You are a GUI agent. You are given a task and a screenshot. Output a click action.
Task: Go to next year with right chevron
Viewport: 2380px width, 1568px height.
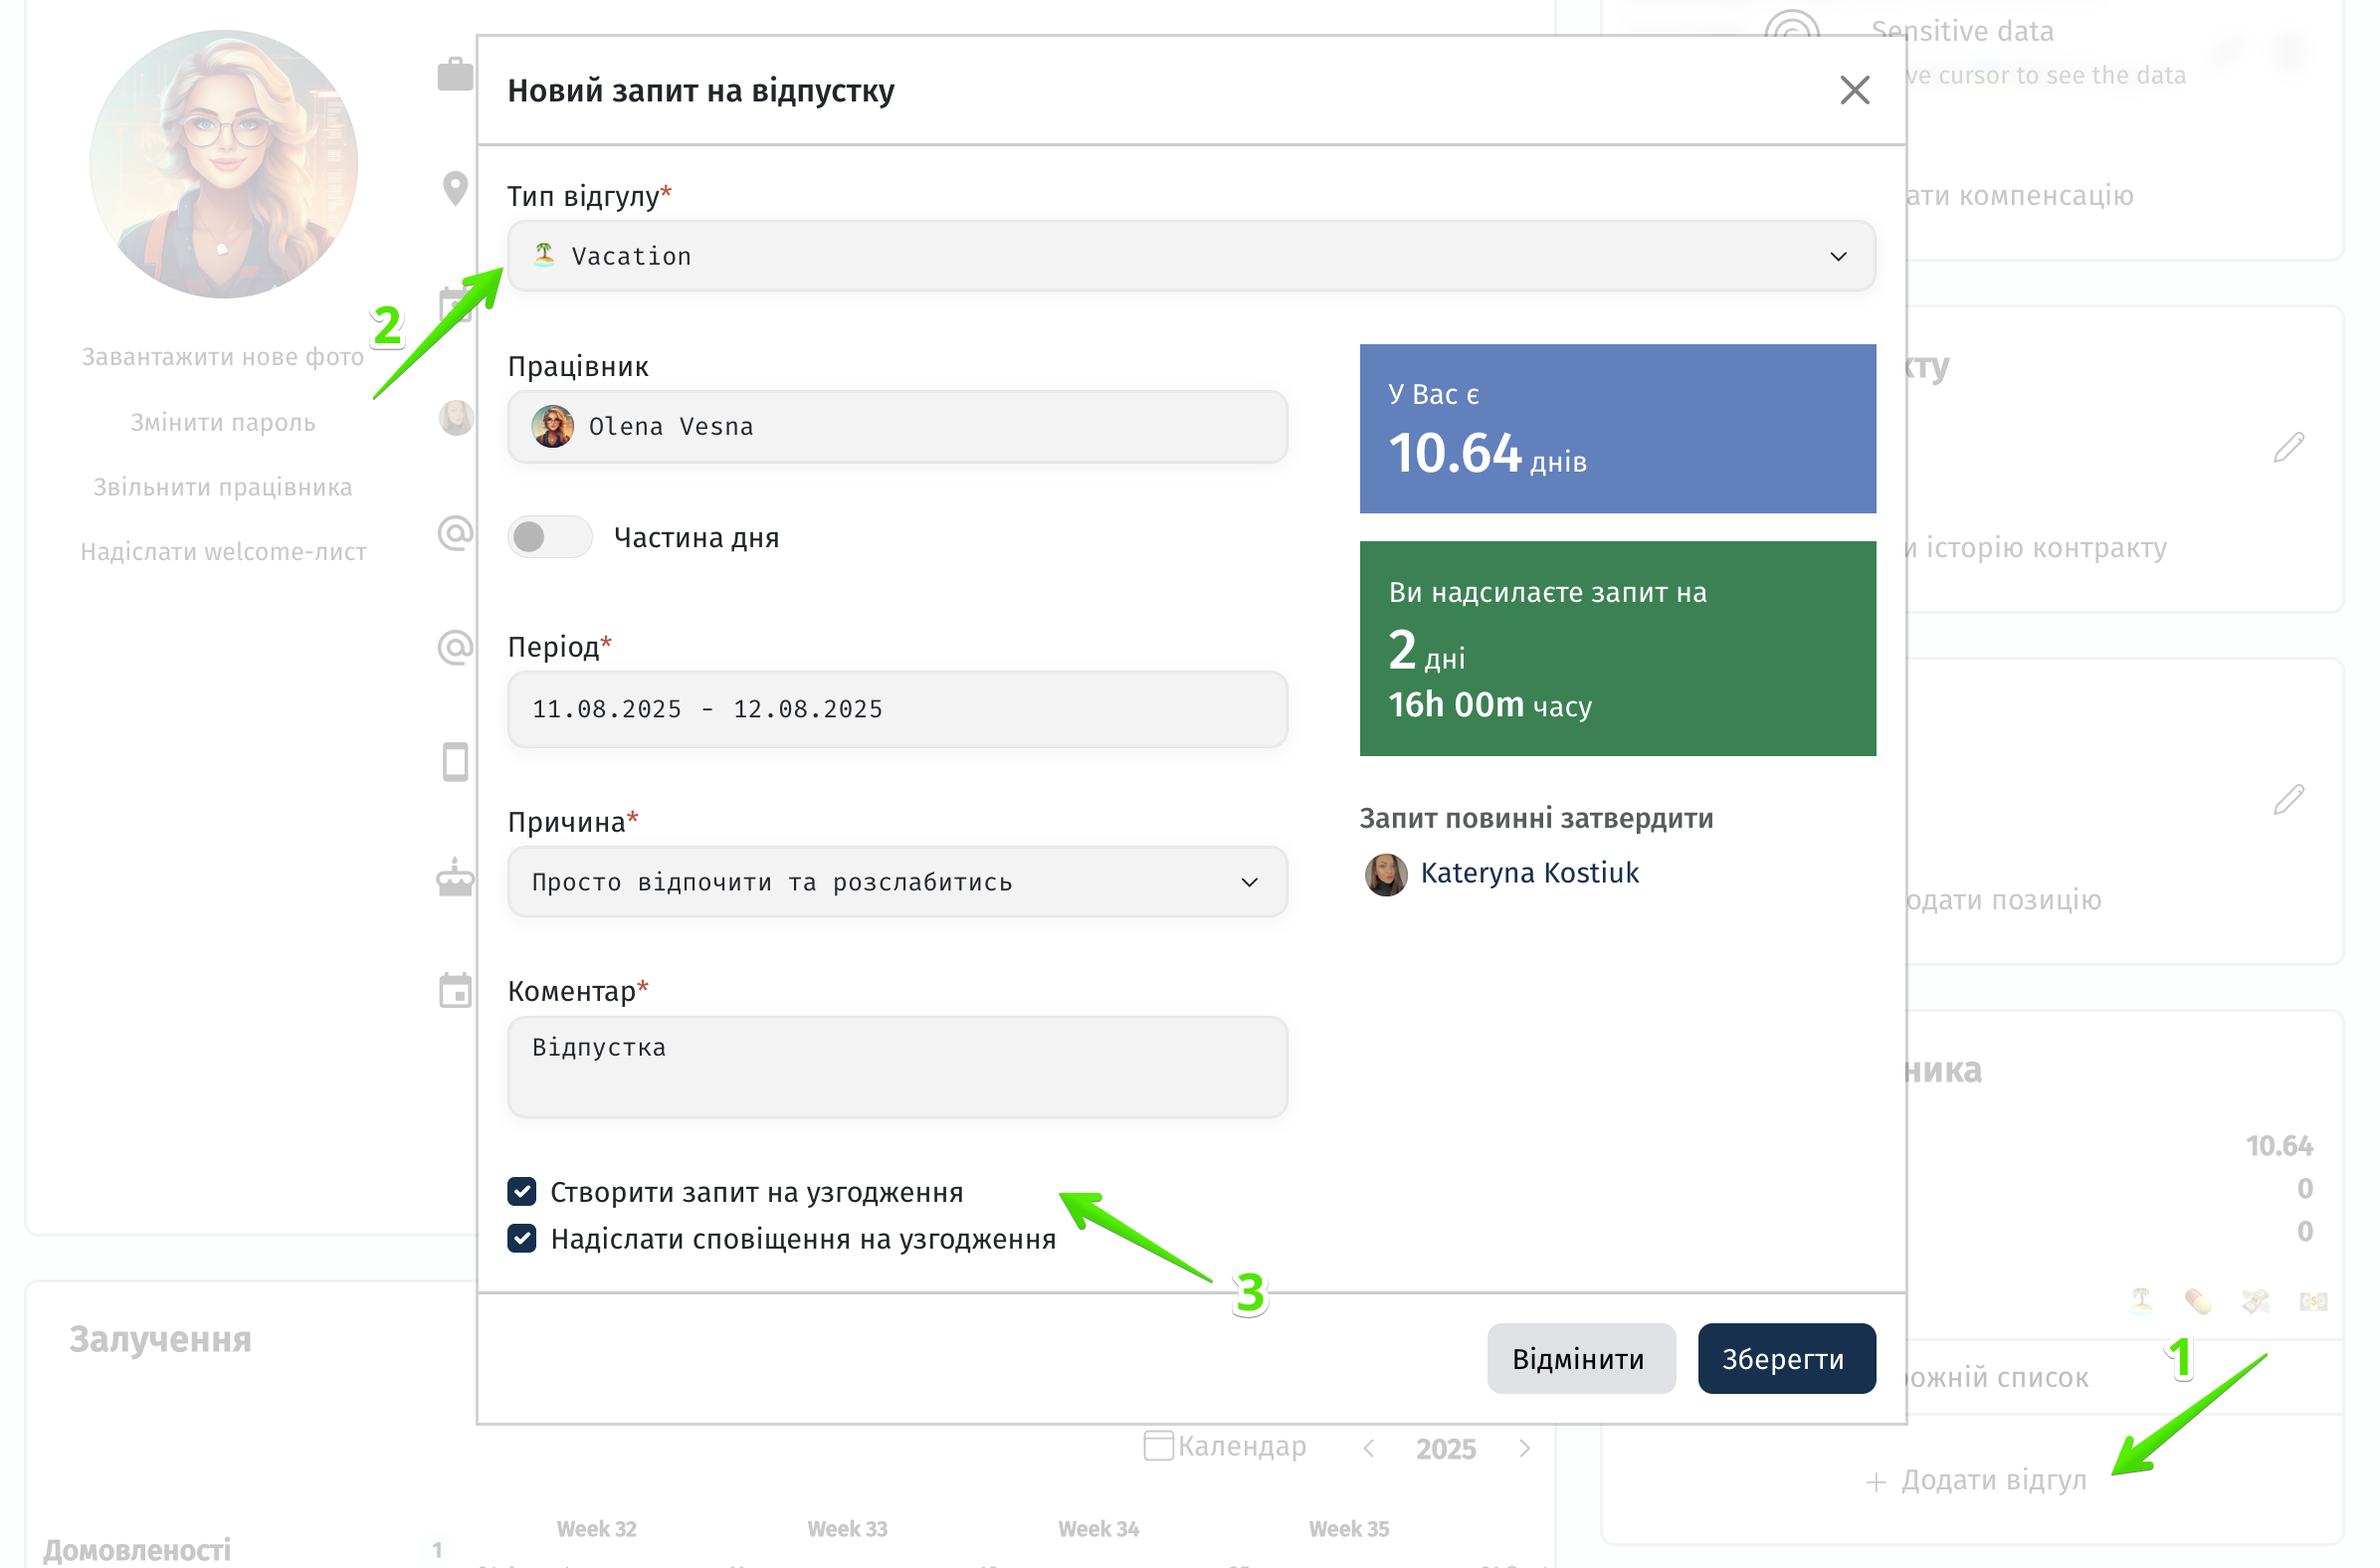coord(1524,1448)
